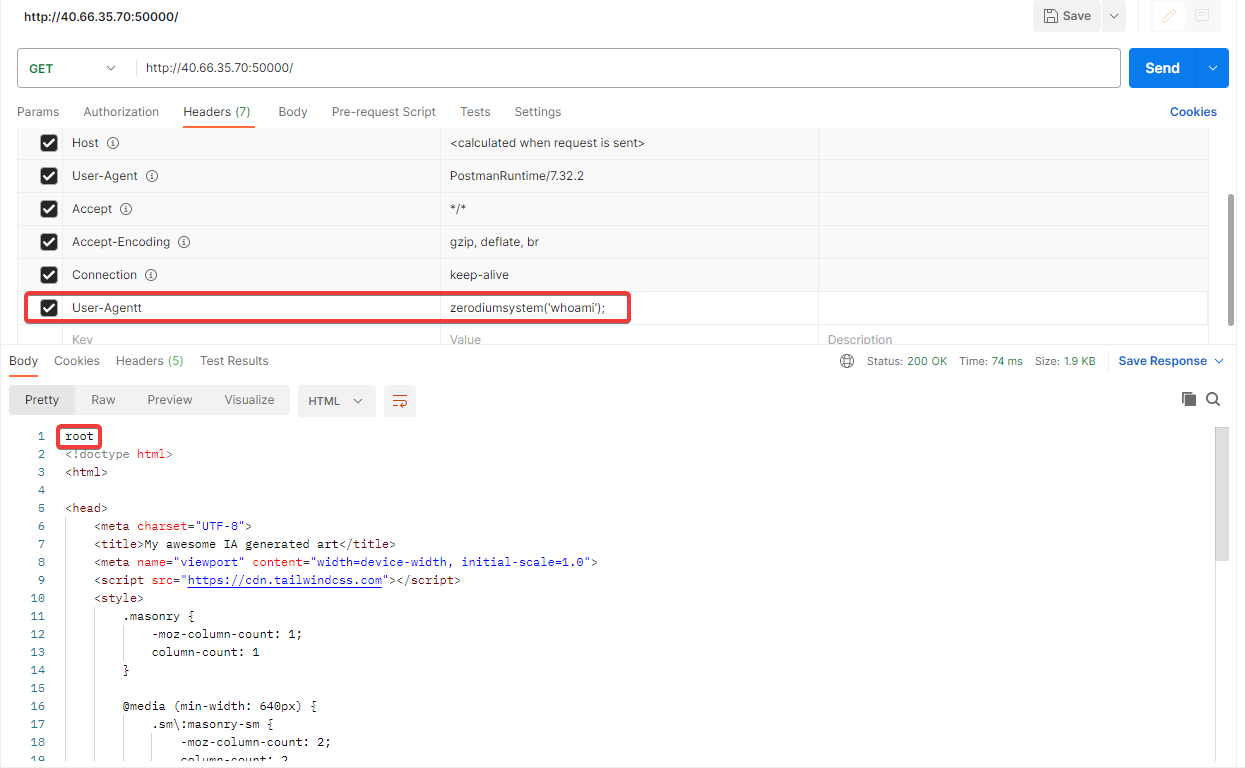Open the comments icon at top right
The height and width of the screenshot is (768, 1245).
click(x=1201, y=16)
